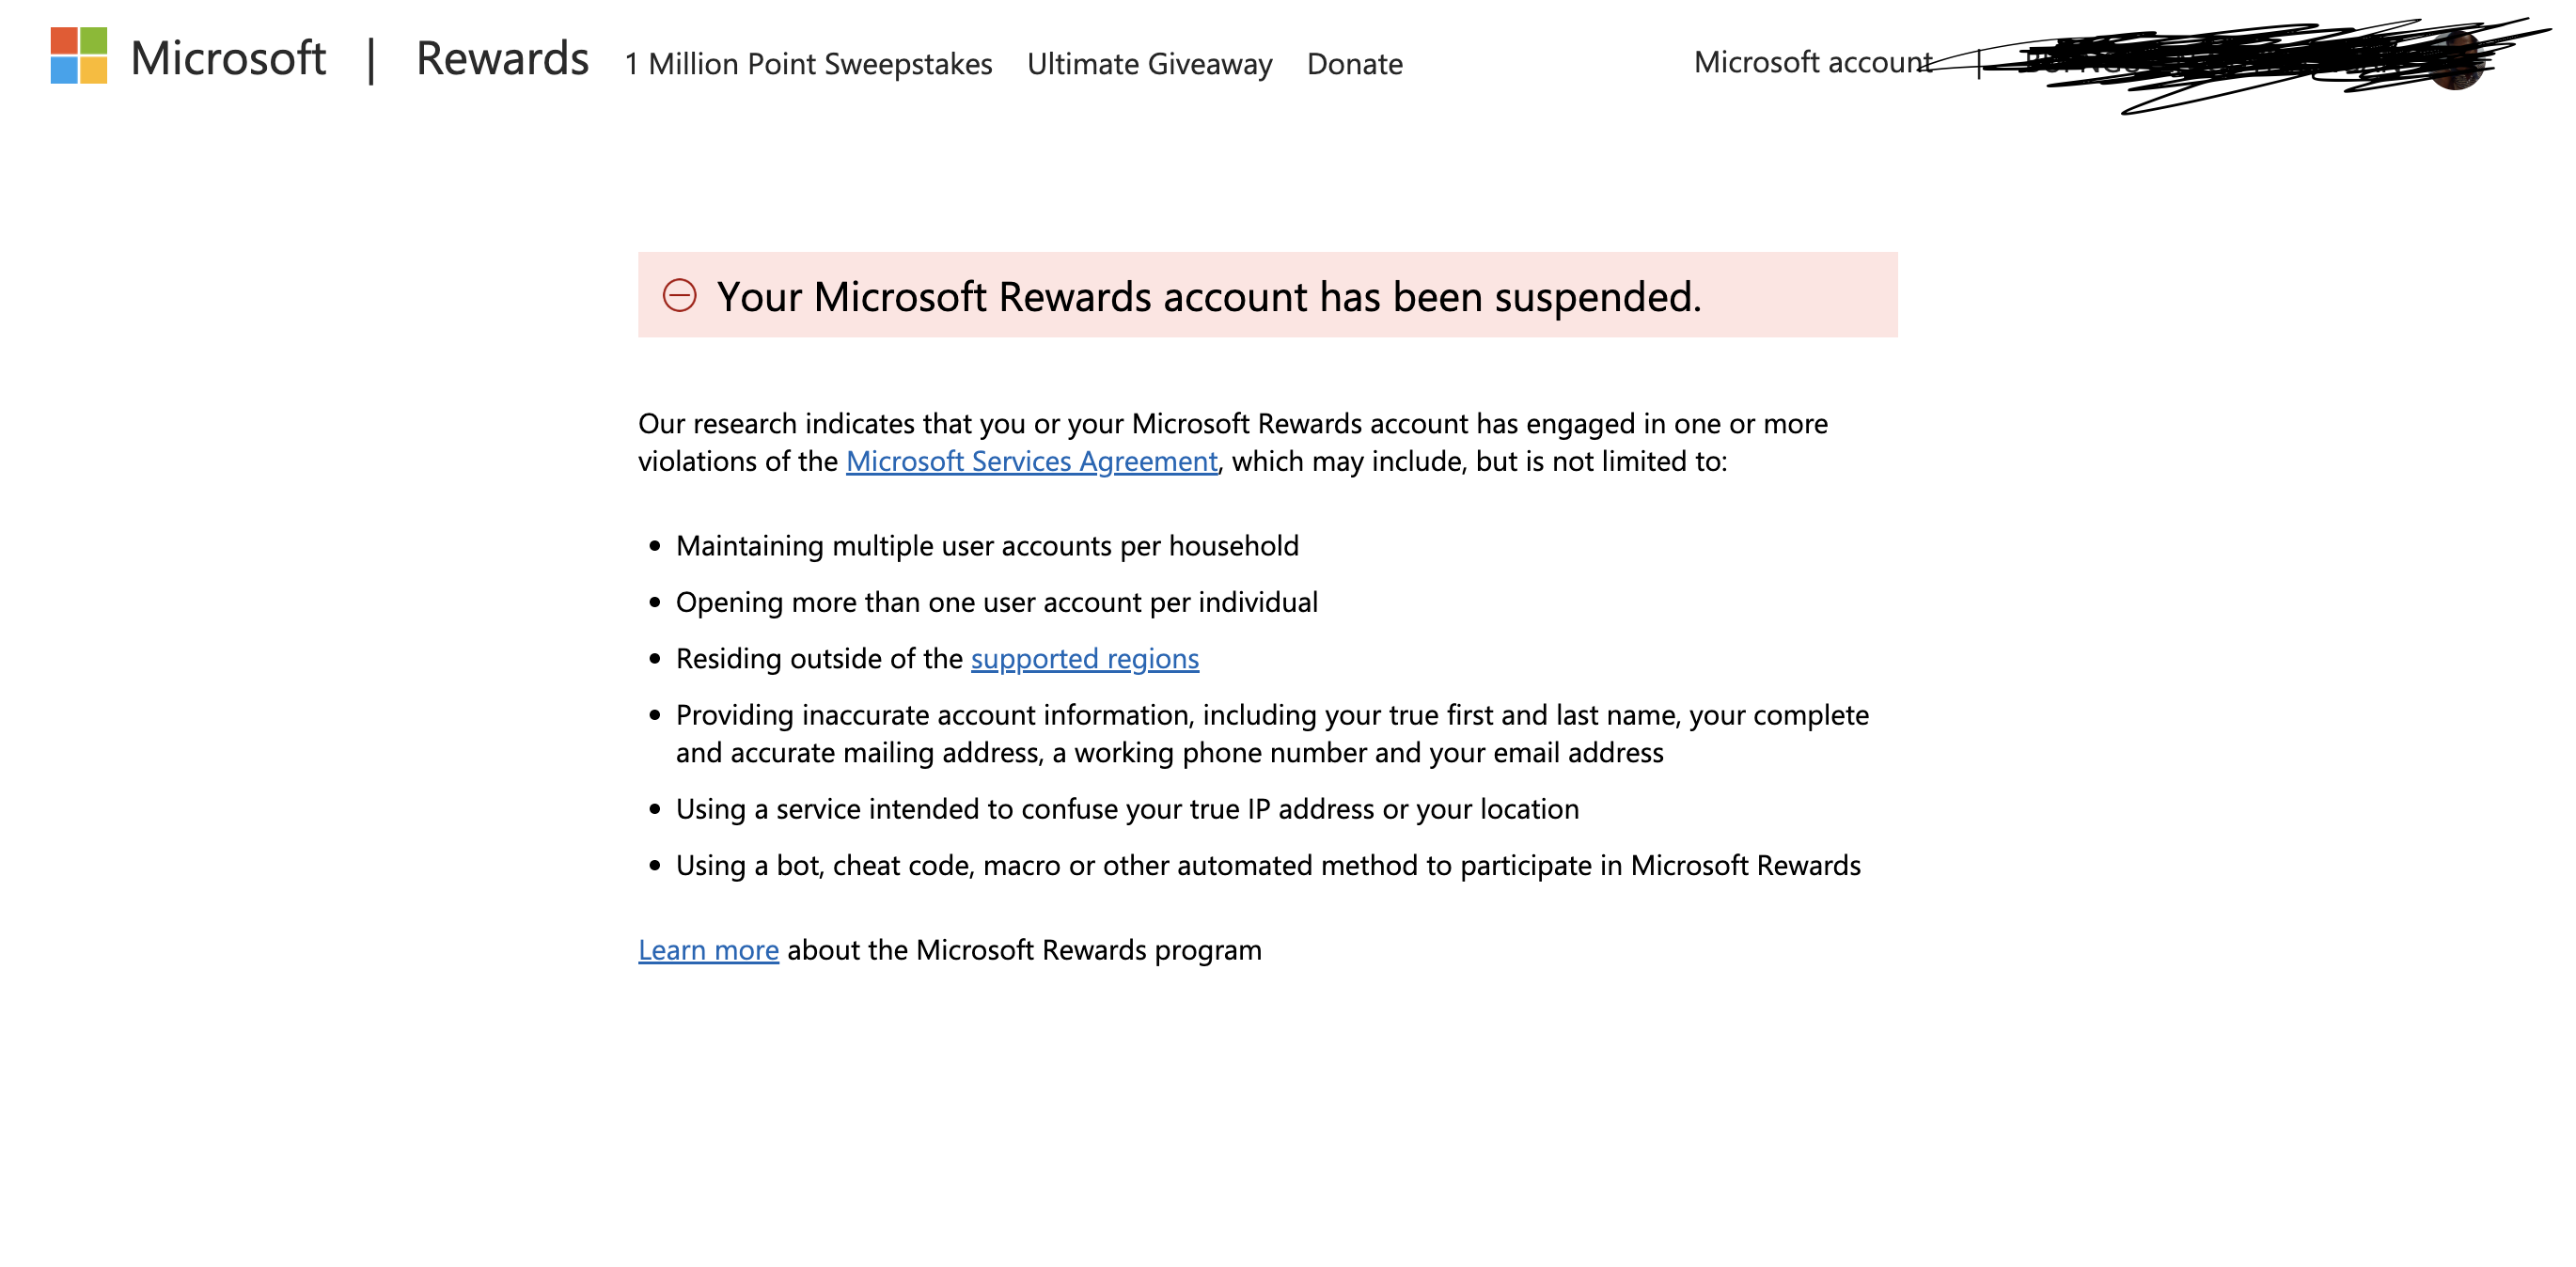Open the supported regions link
Image resolution: width=2576 pixels, height=1267 pixels.
pos(1085,658)
